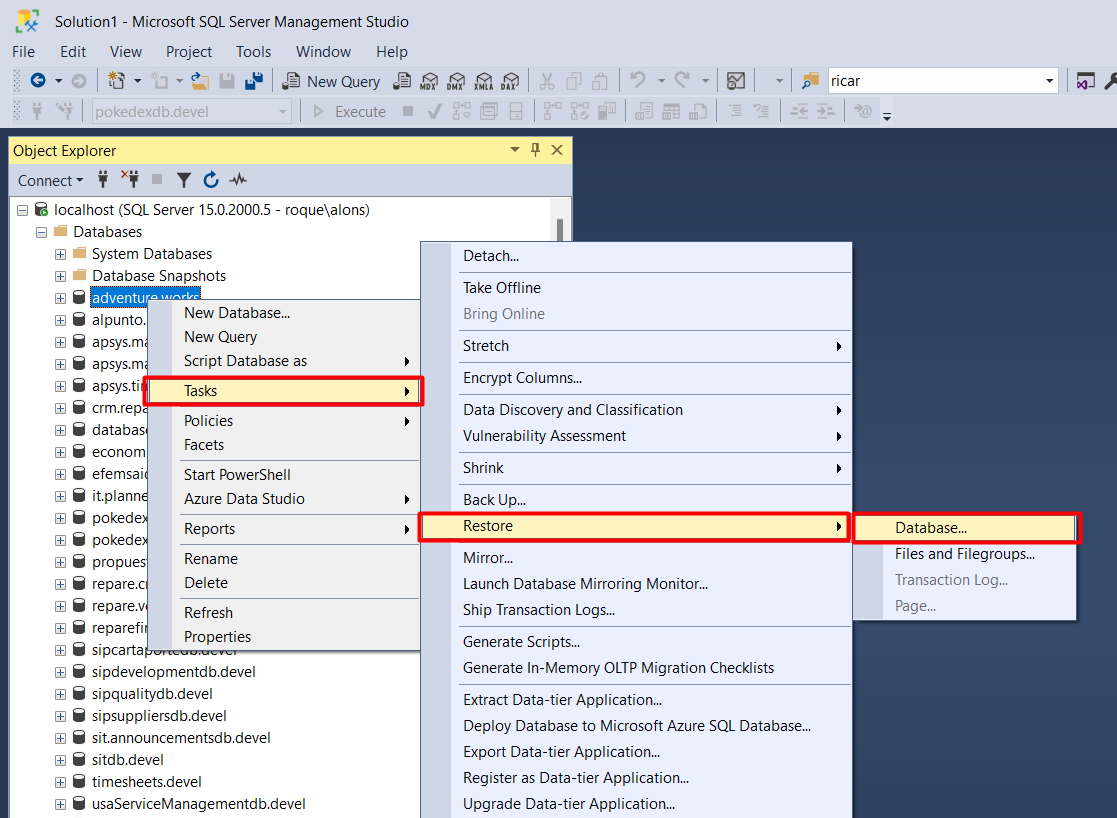Image resolution: width=1117 pixels, height=818 pixels.
Task: Expand the System Databases folder
Action: coord(61,254)
